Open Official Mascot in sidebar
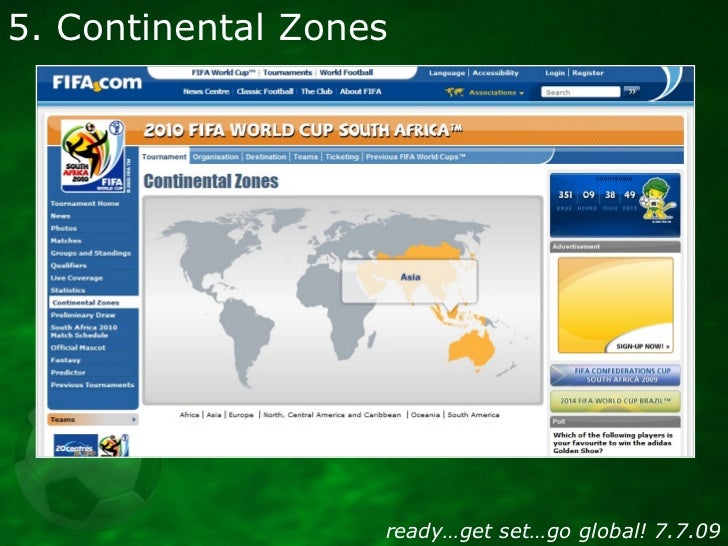The width and height of the screenshot is (728, 546). coord(78,347)
